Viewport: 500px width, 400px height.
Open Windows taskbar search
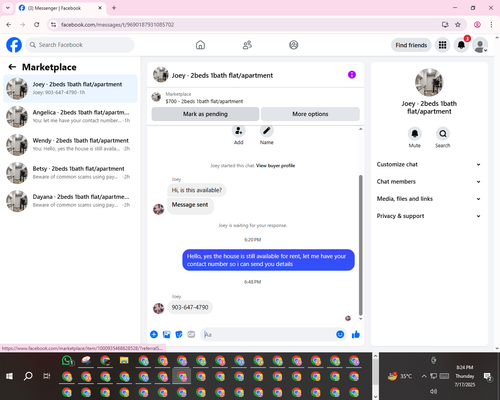coord(28,376)
